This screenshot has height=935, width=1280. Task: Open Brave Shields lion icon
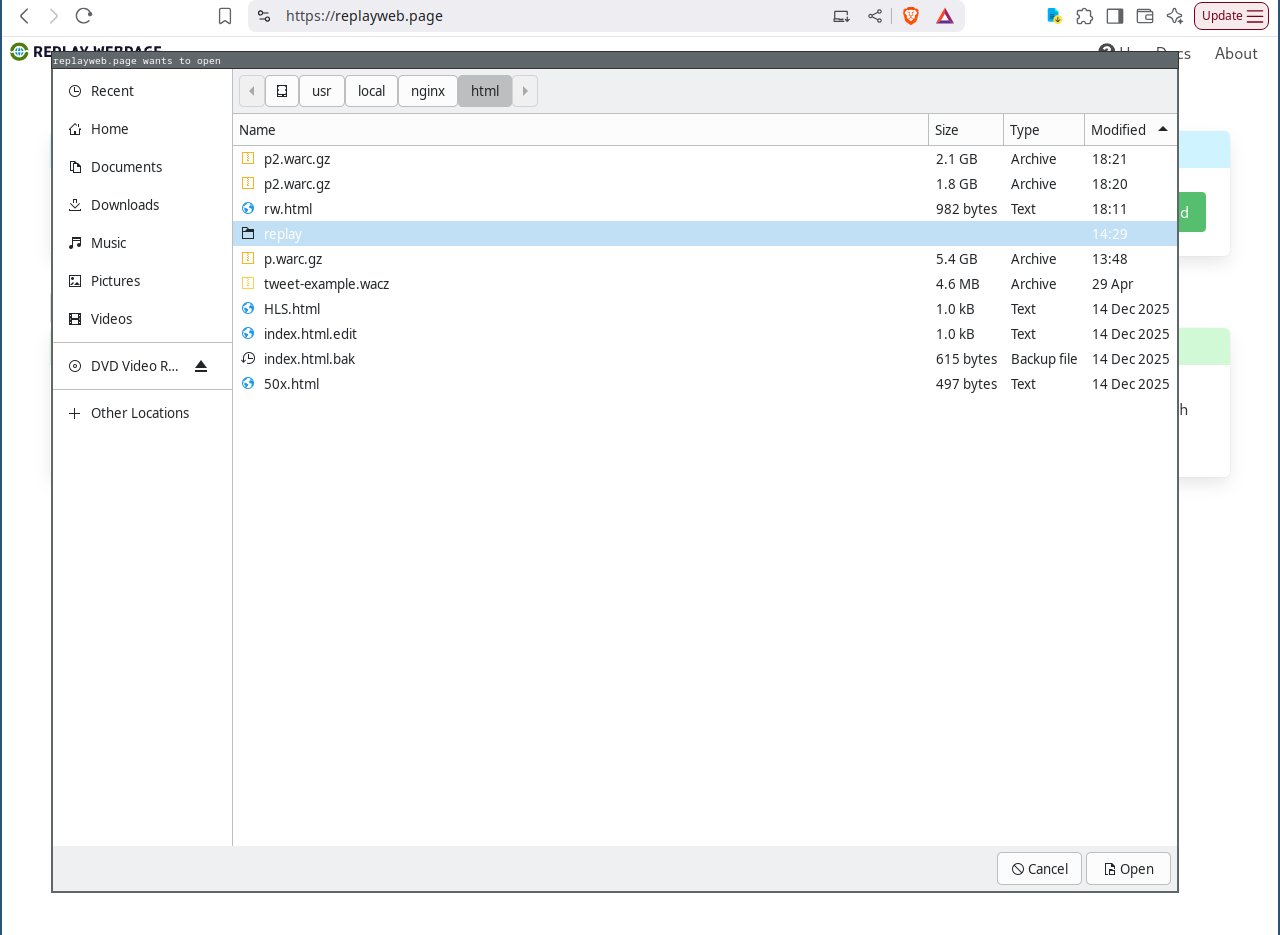pos(910,16)
